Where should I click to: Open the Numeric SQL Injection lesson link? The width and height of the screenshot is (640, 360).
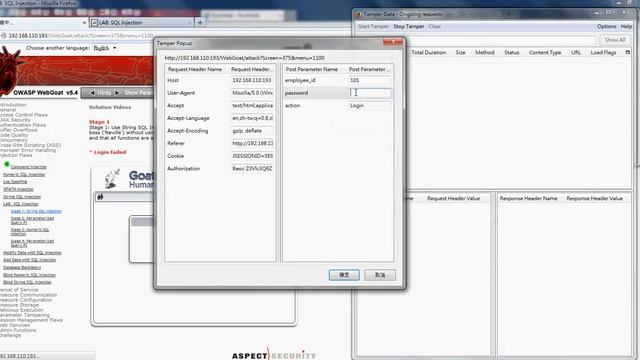tap(24, 175)
